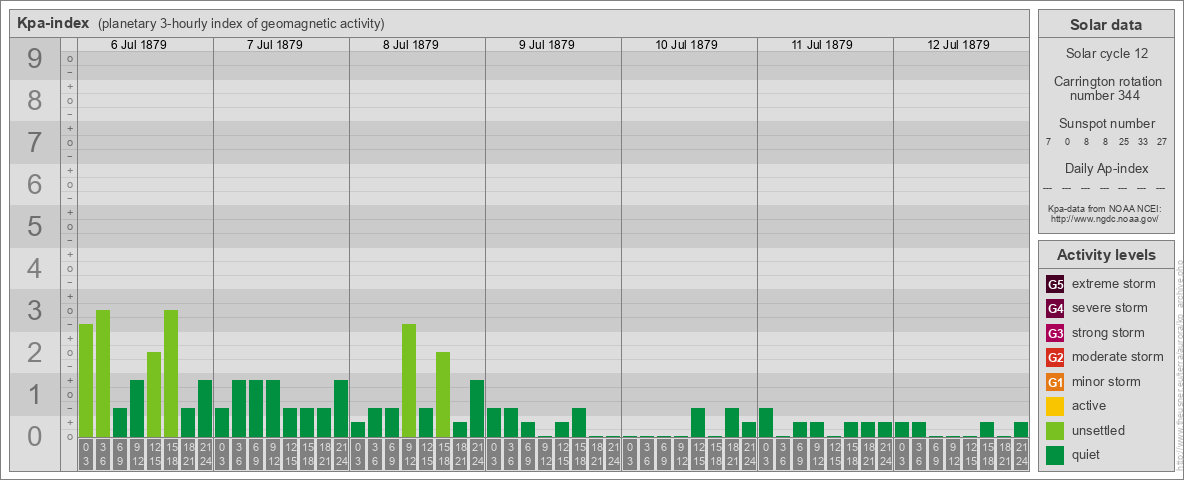The height and width of the screenshot is (480, 1184).
Task: Open the ngdc.noaa.gov data source link
Action: click(1103, 218)
